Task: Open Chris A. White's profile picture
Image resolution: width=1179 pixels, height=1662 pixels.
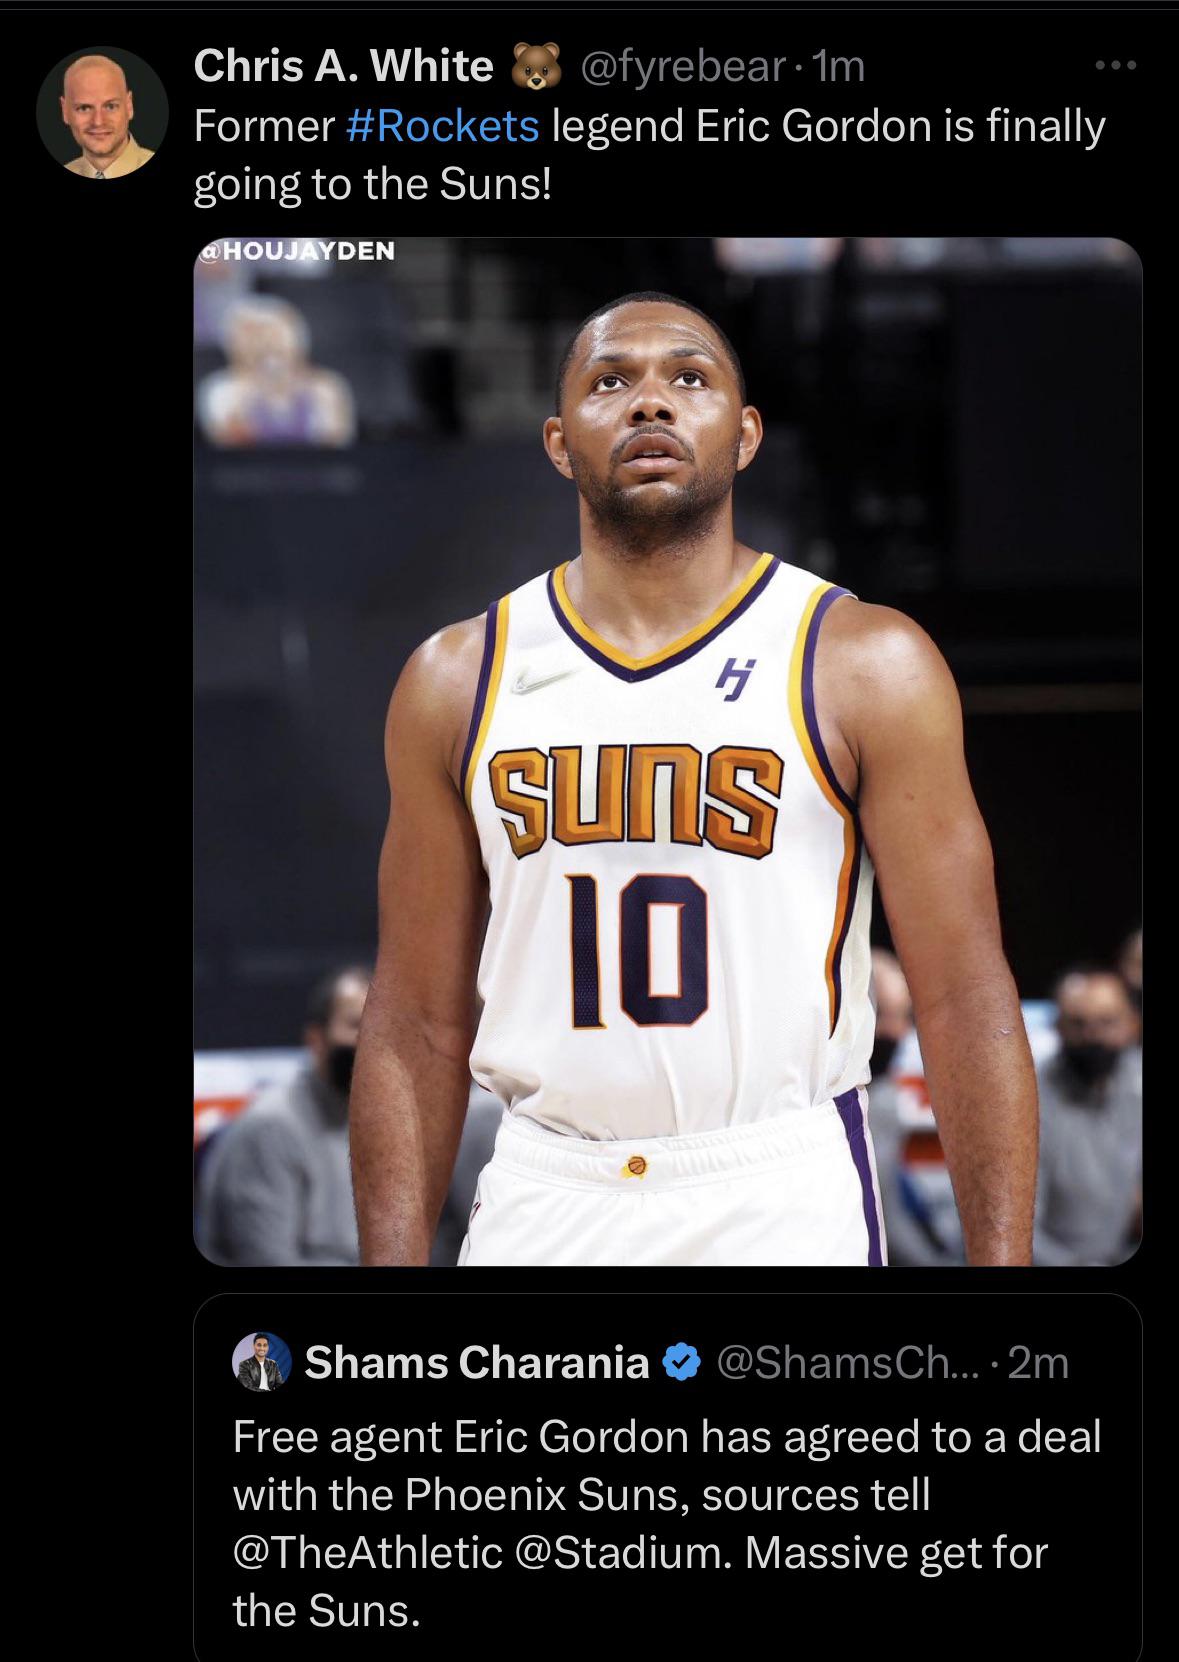Action: (102, 112)
